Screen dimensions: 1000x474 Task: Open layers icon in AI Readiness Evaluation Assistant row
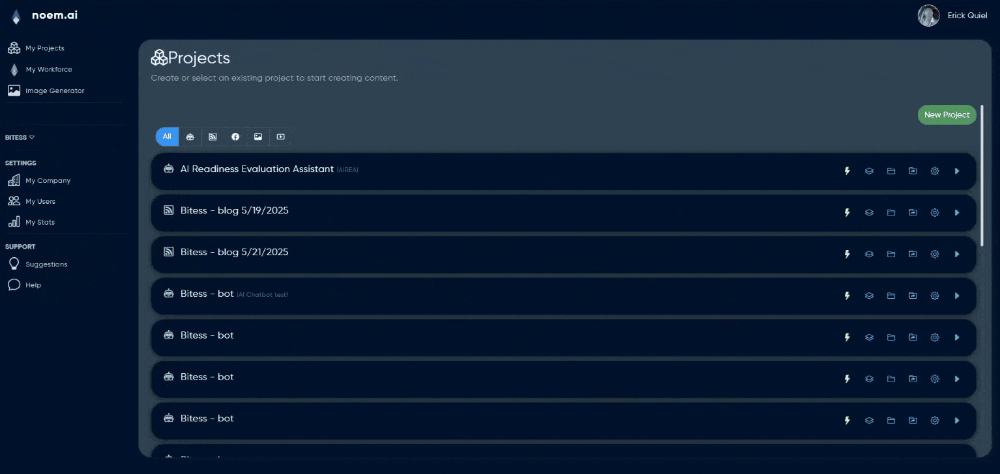[x=869, y=171]
